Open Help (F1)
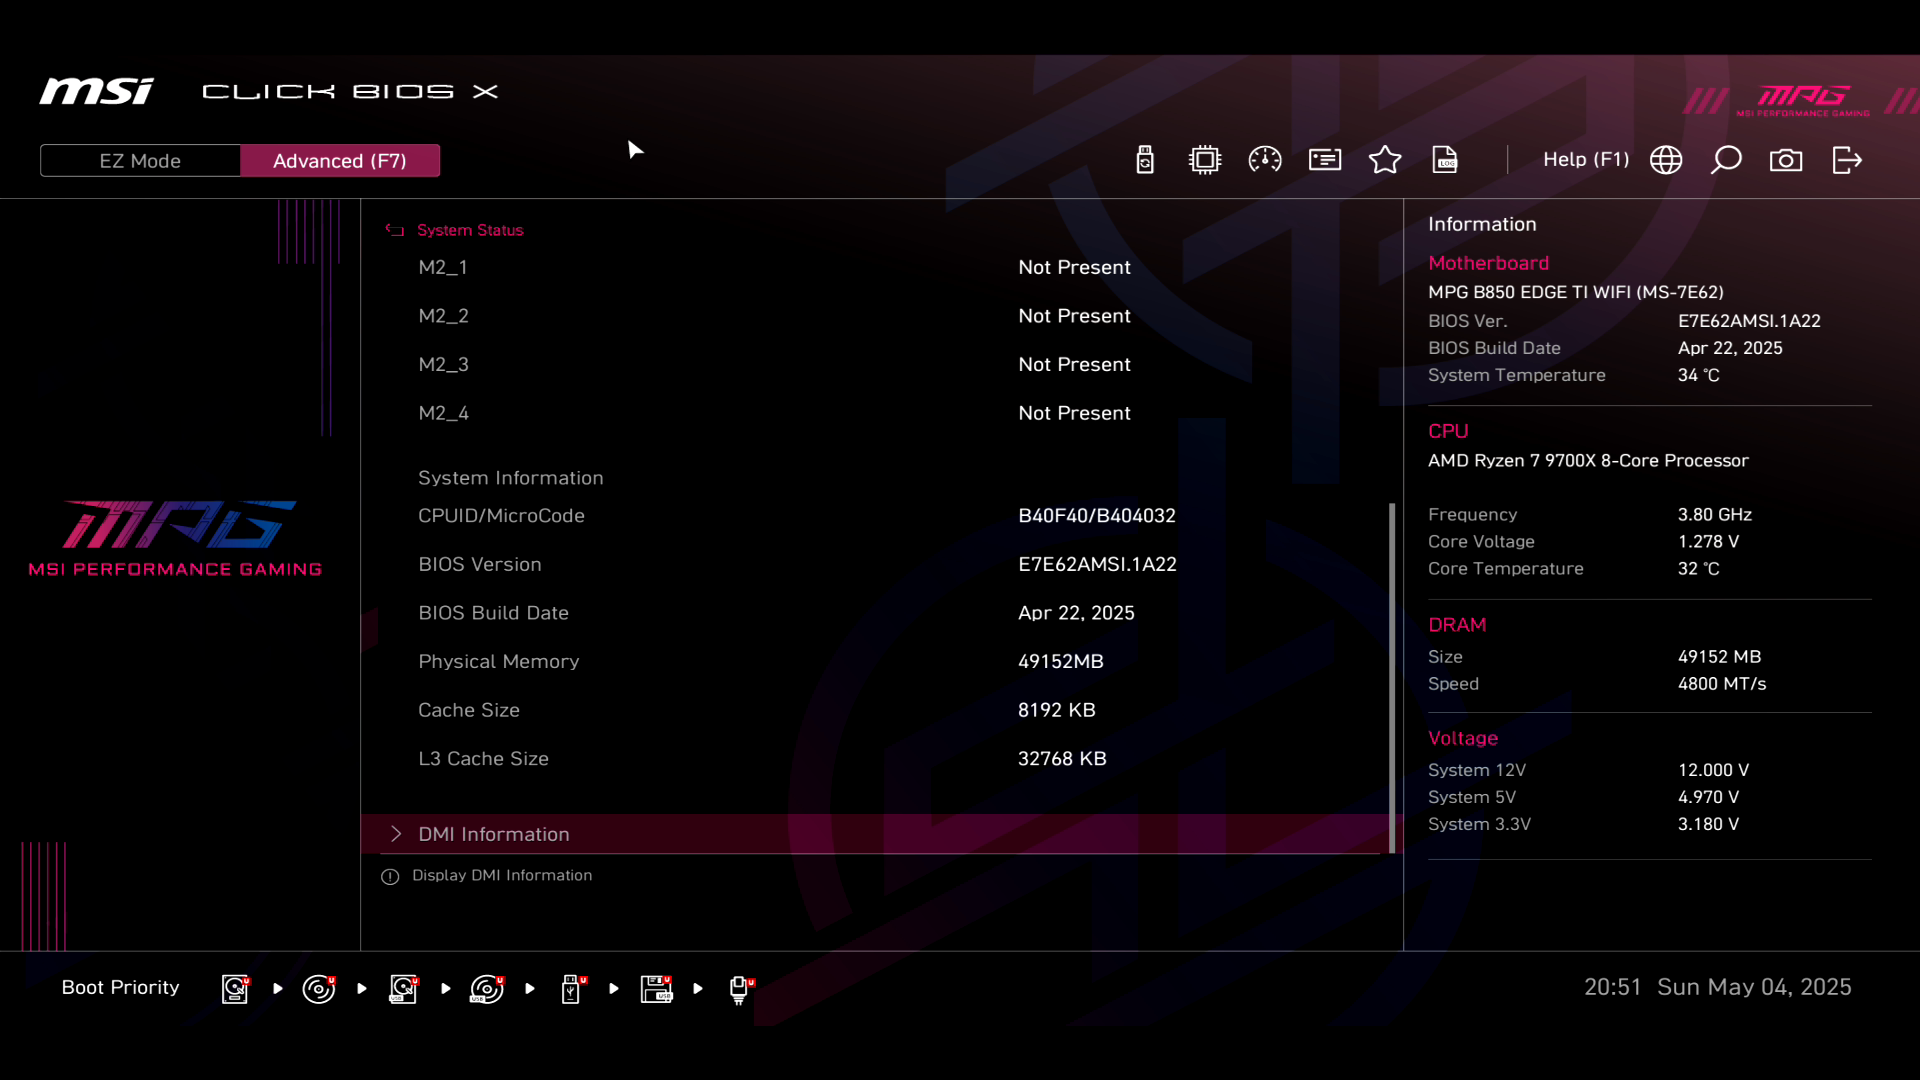This screenshot has height=1080, width=1920. tap(1585, 160)
